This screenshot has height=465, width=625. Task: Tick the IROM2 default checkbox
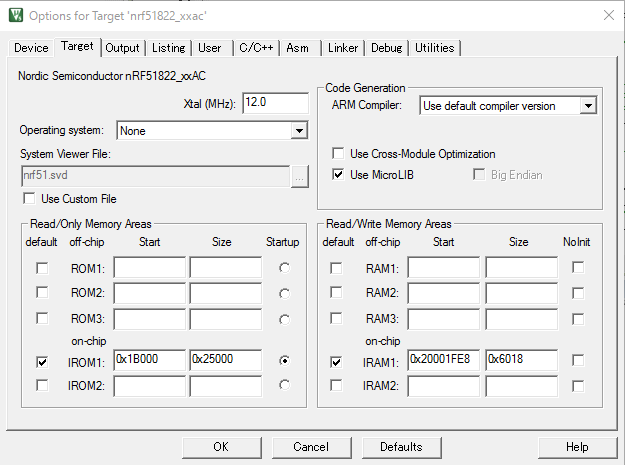coord(42,385)
